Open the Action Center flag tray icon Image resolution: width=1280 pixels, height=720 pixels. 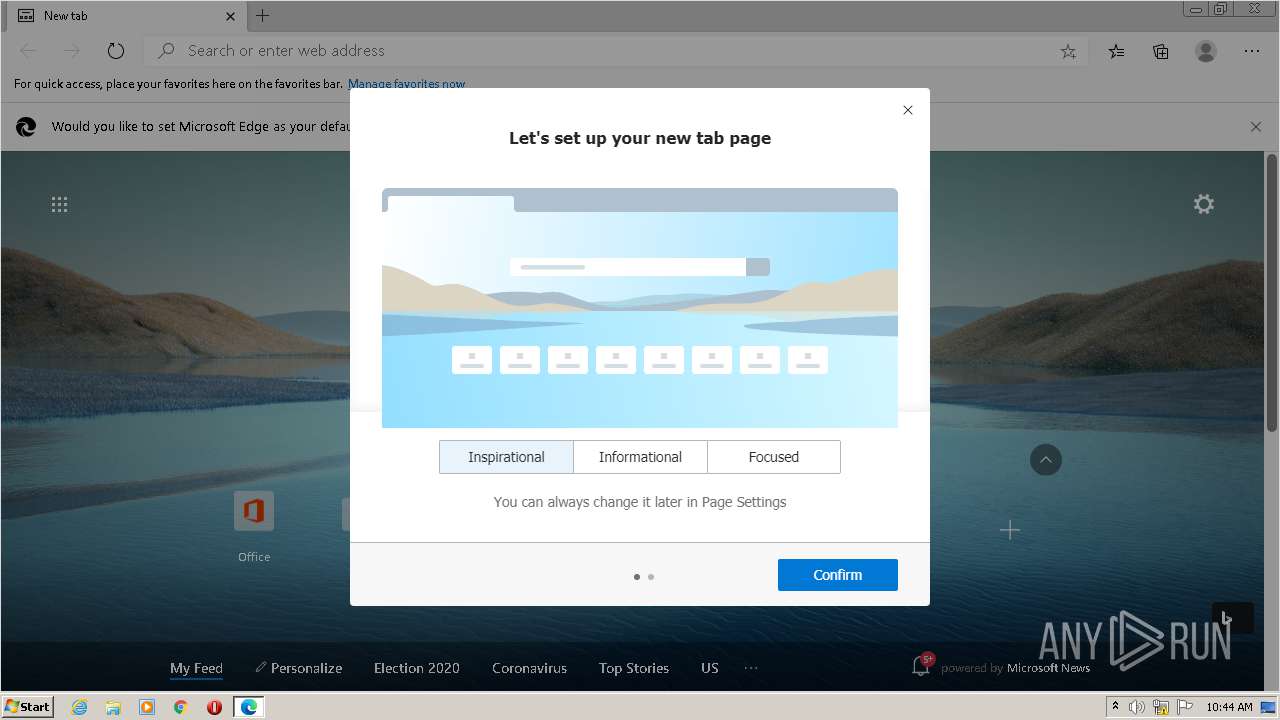pyautogui.click(x=1187, y=707)
